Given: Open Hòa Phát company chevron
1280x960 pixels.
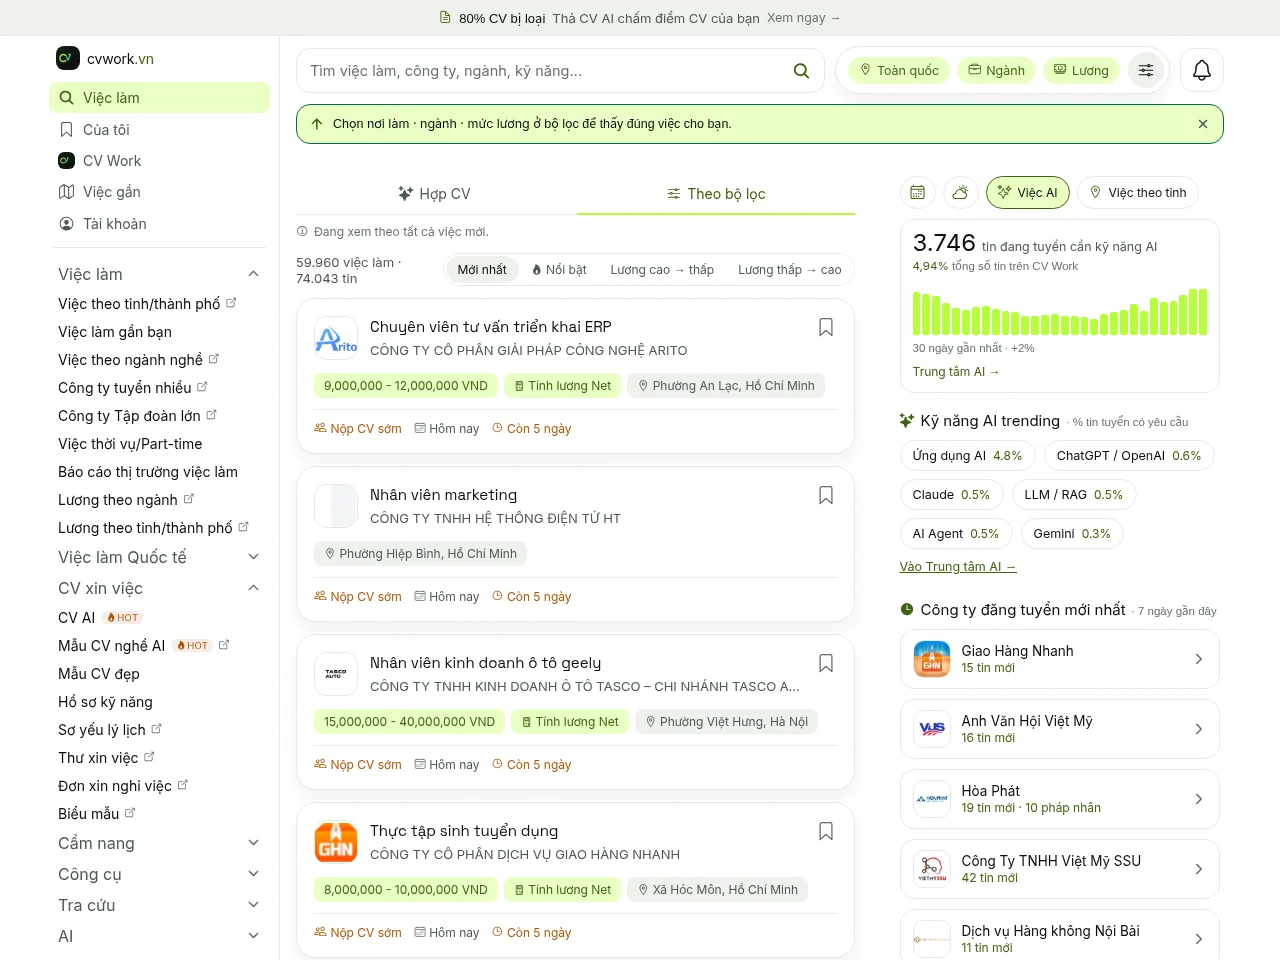Looking at the screenshot, I should click(1199, 799).
